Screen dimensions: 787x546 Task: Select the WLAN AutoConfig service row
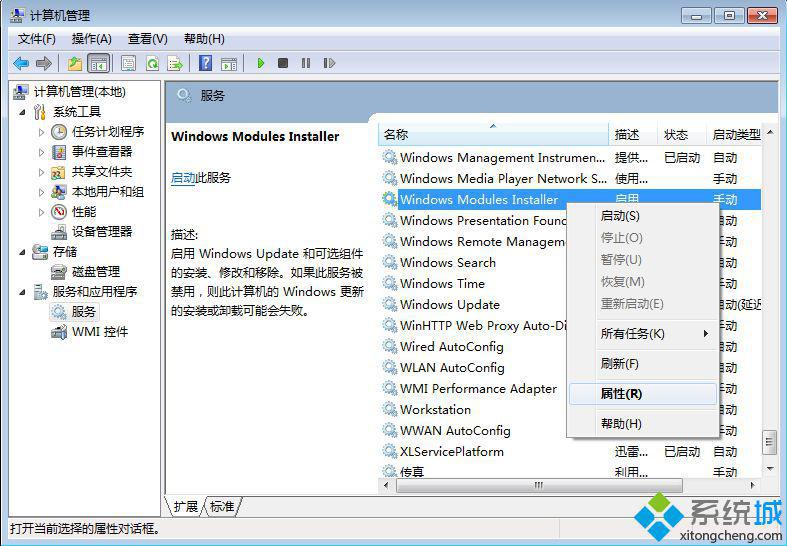(x=473, y=368)
